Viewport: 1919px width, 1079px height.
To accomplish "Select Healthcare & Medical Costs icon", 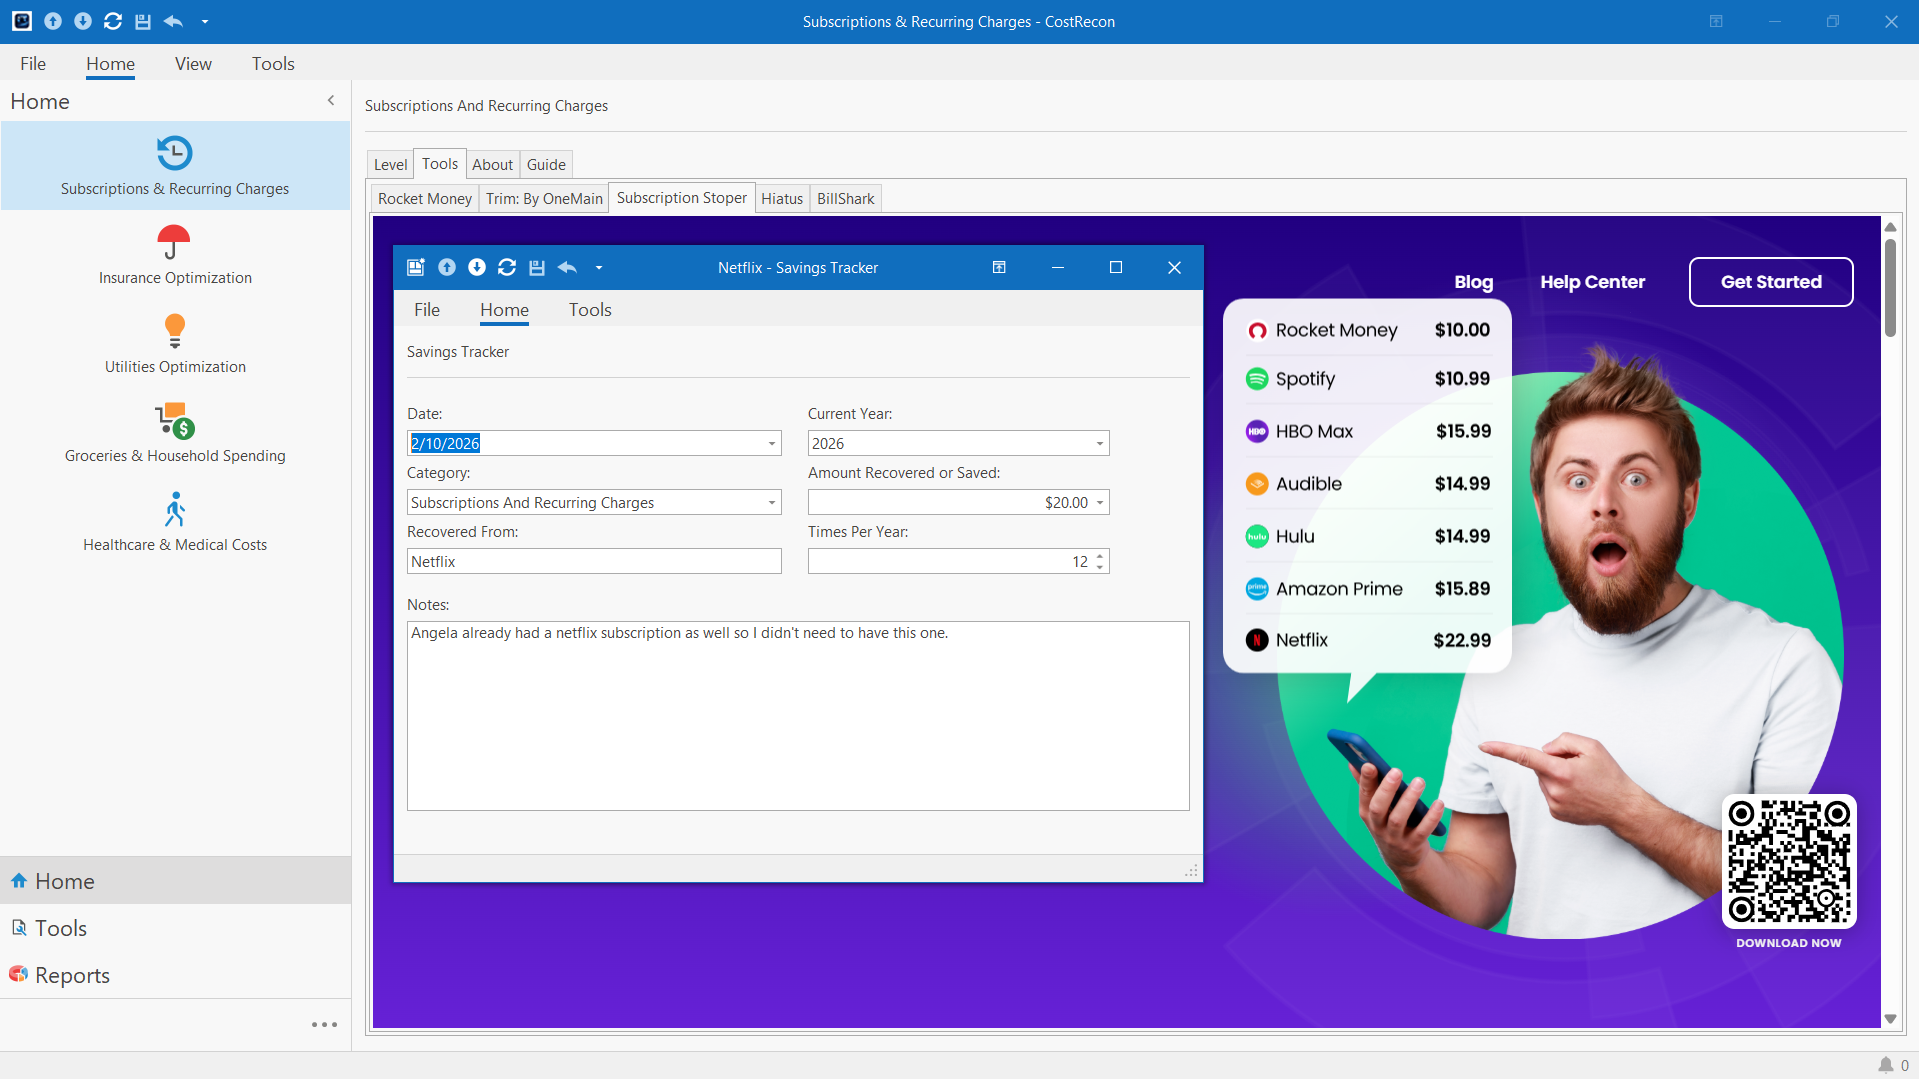I will click(x=174, y=509).
